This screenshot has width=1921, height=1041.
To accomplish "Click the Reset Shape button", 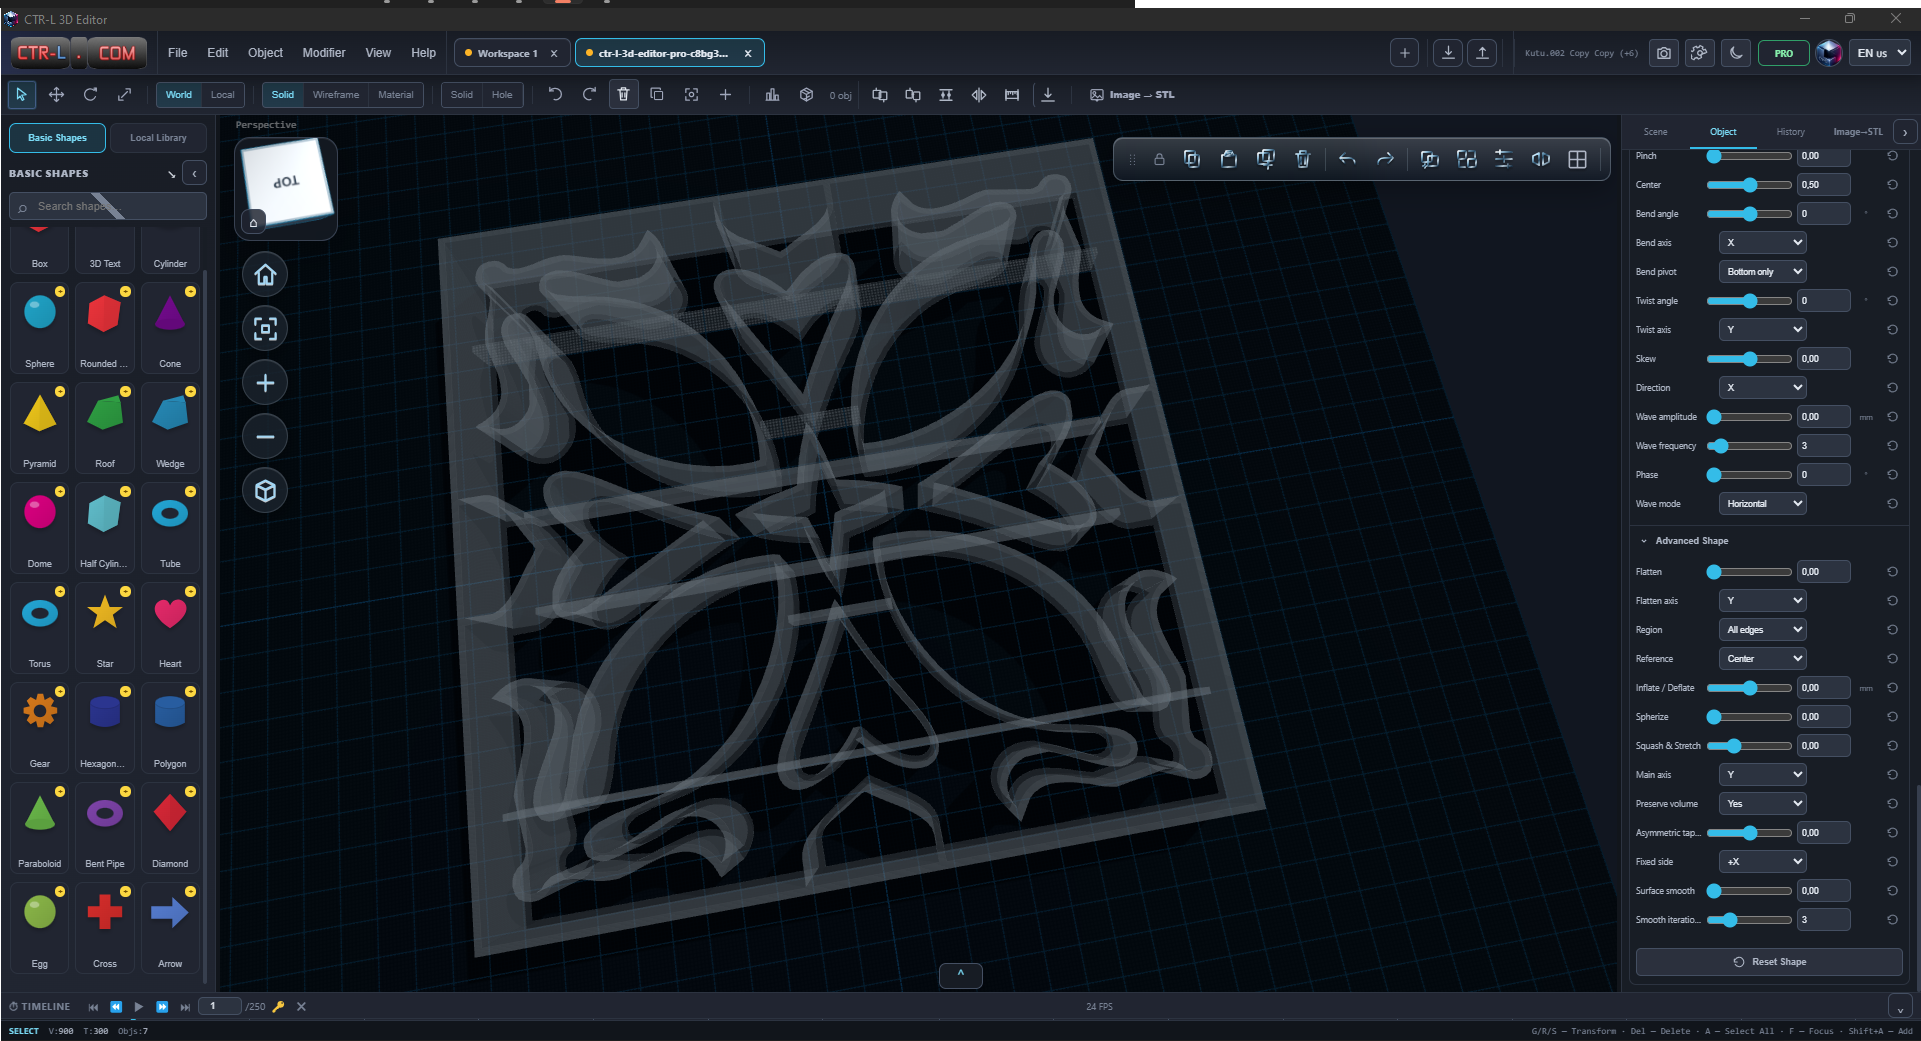I will (1769, 962).
